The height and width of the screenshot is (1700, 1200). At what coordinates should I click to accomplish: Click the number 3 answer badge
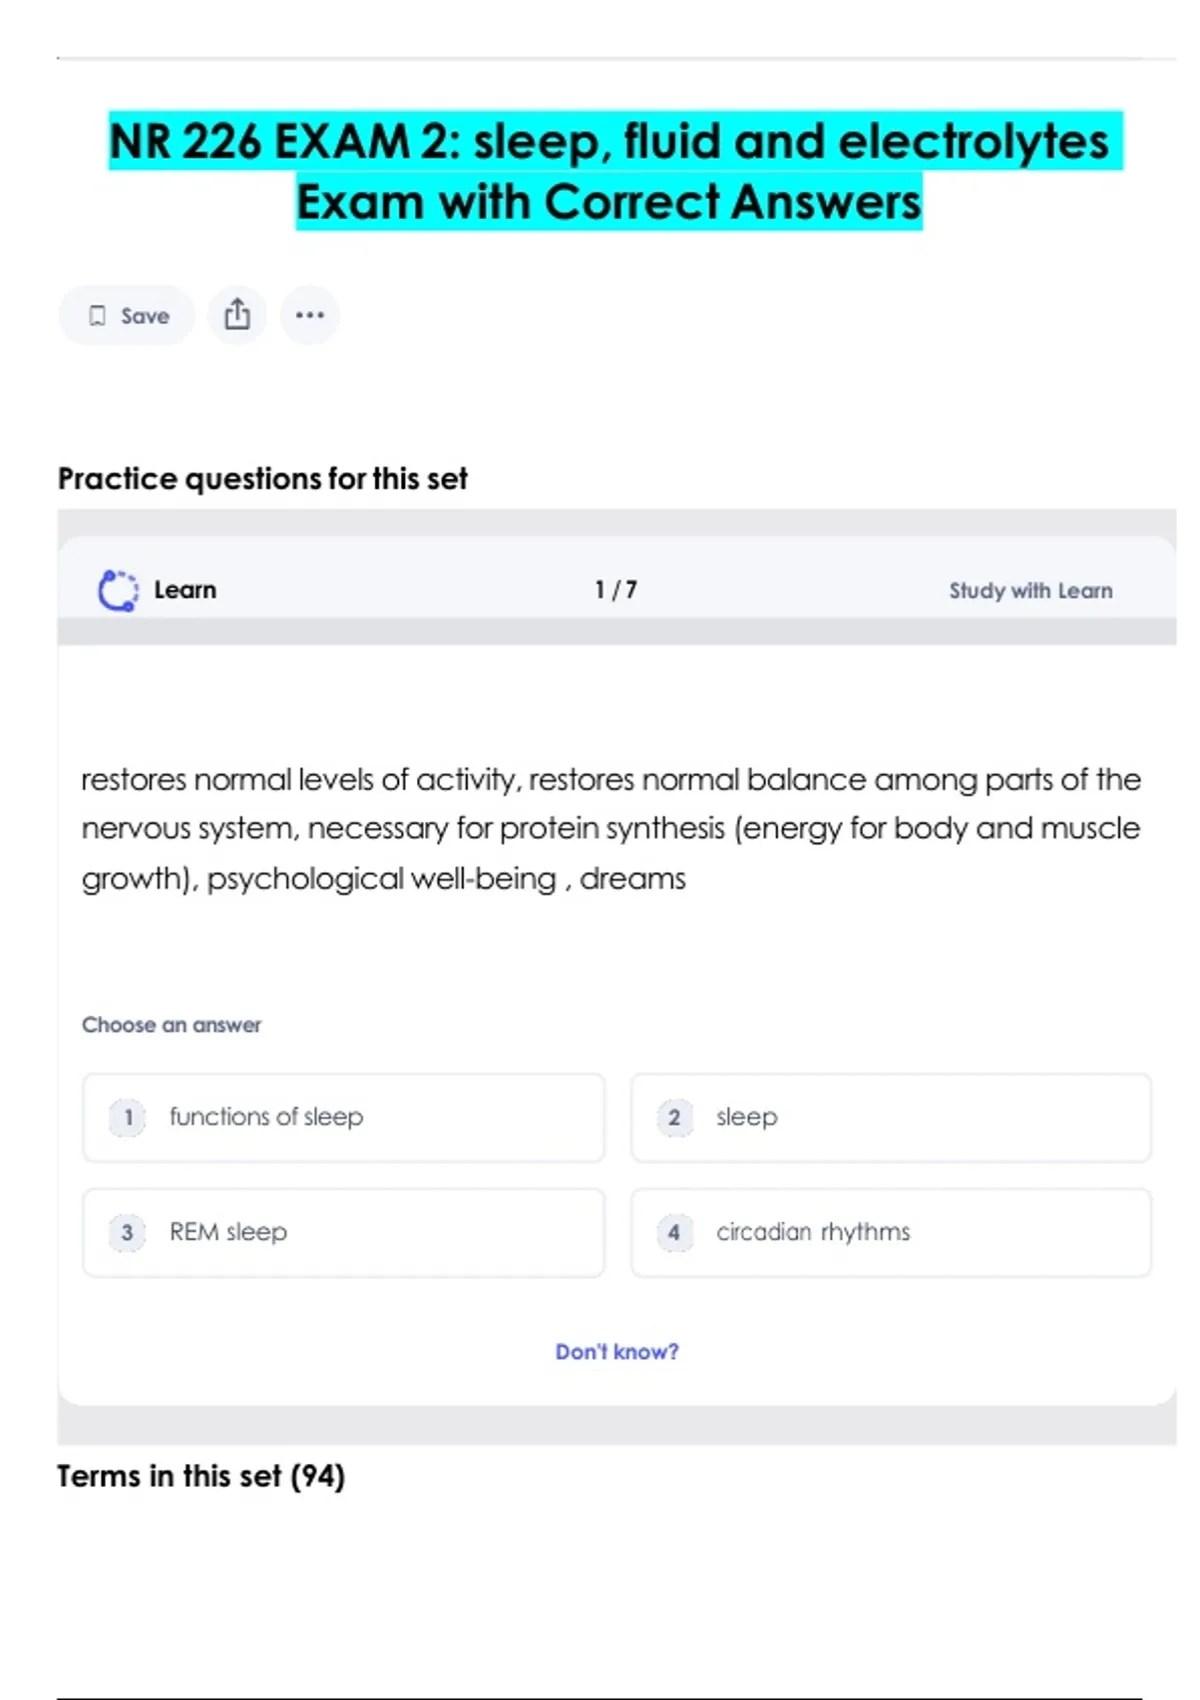pyautogui.click(x=127, y=1232)
